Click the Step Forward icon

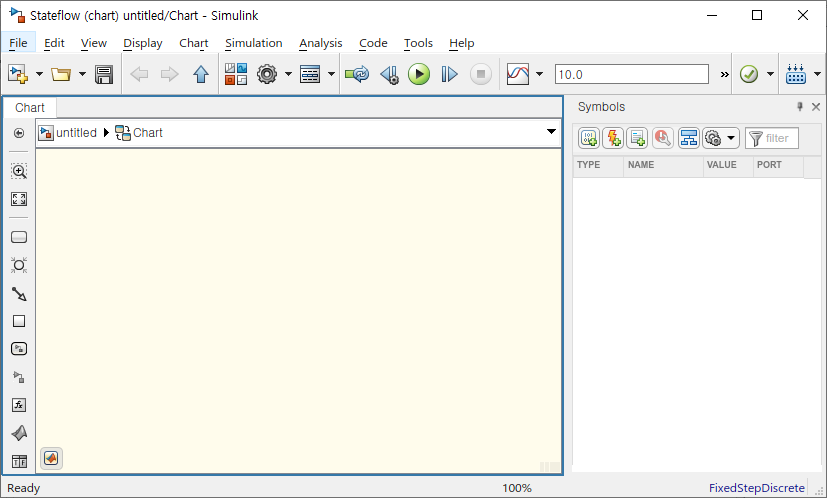(x=449, y=74)
